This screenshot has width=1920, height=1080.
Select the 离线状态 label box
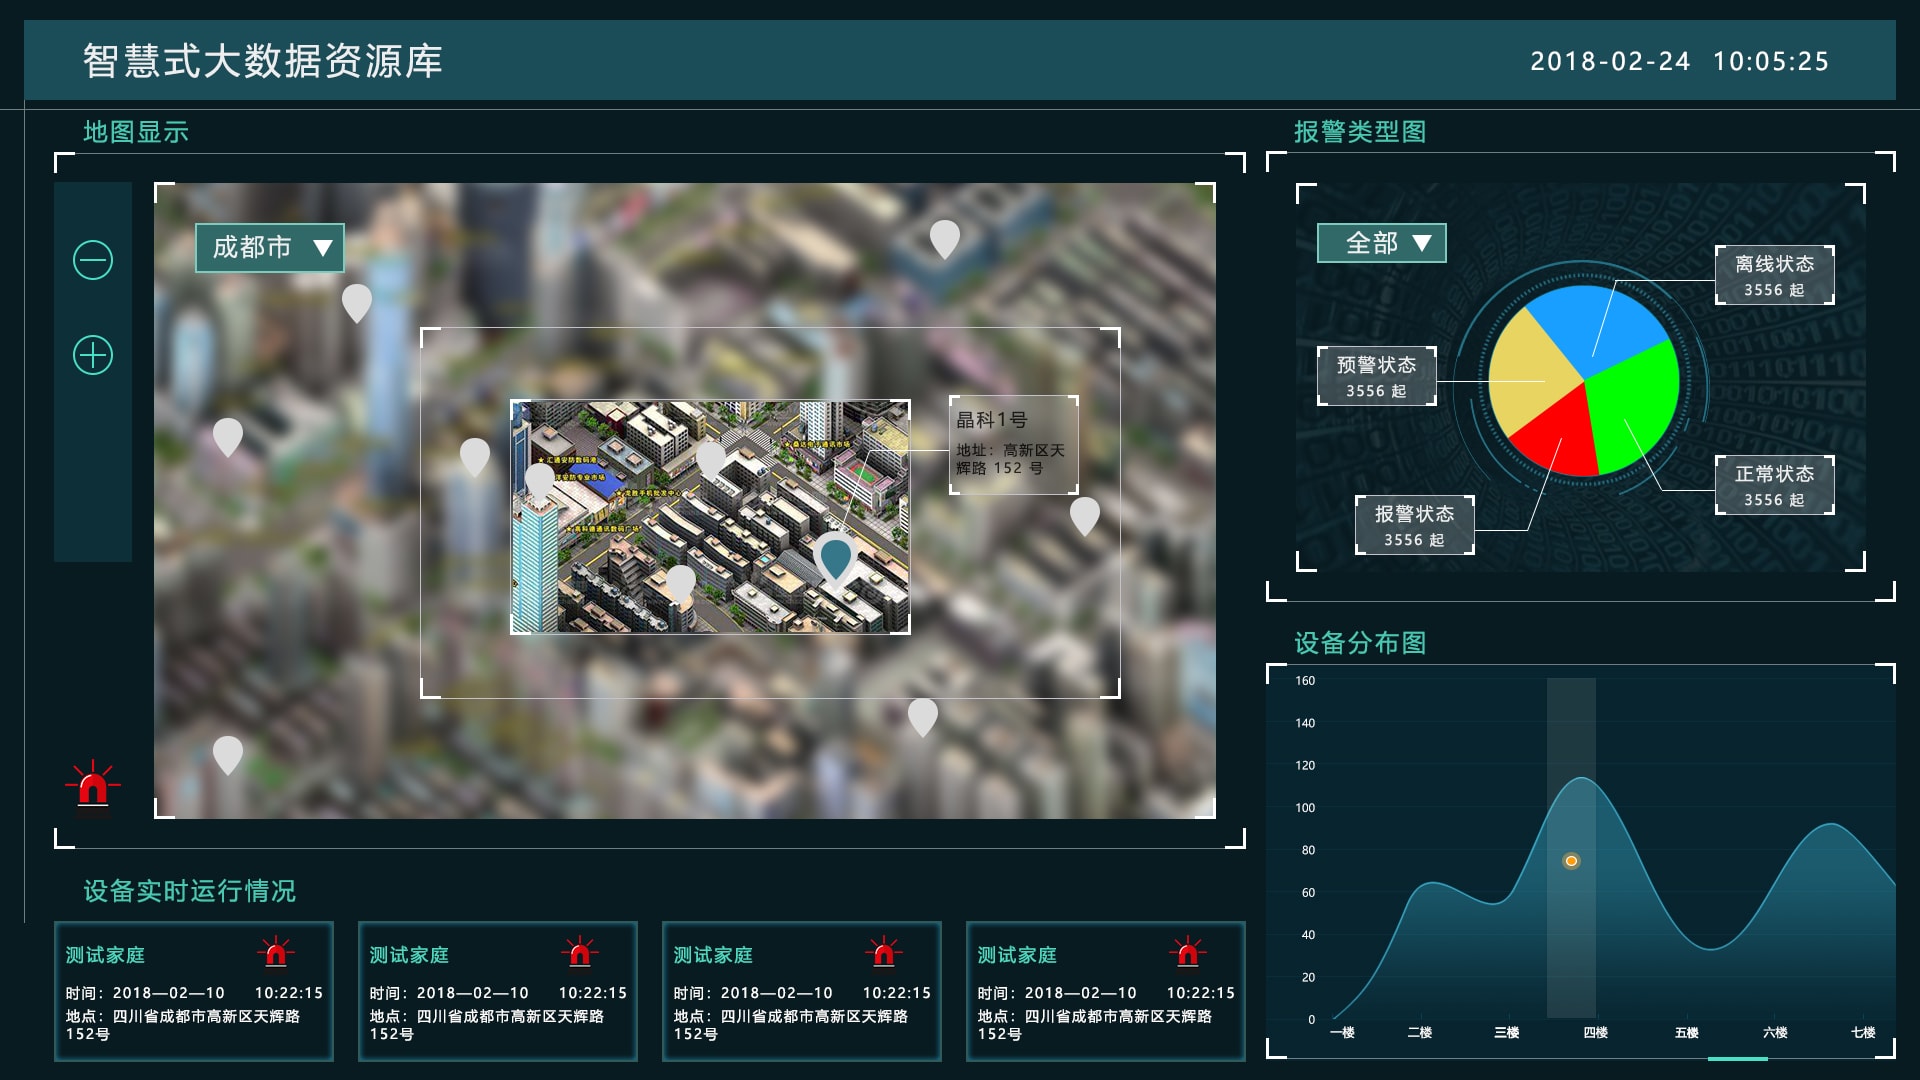(x=1775, y=275)
